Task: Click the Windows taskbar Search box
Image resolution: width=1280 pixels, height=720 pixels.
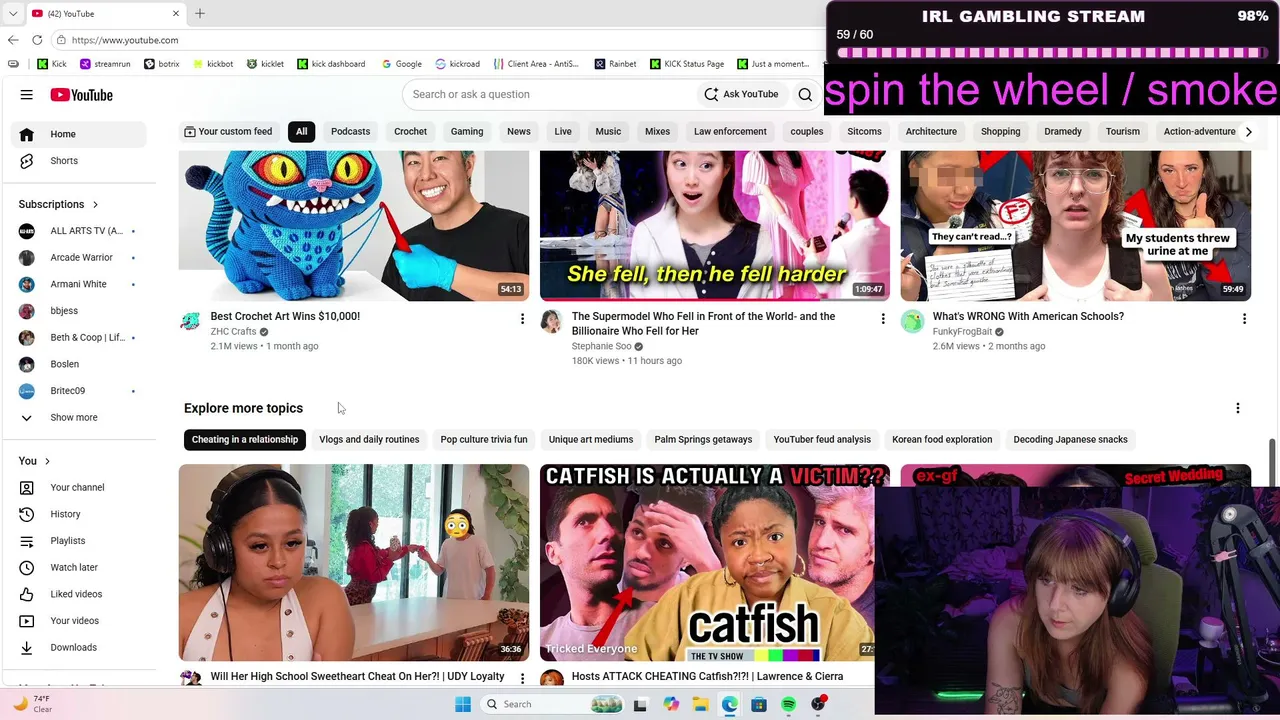Action: [x=551, y=704]
